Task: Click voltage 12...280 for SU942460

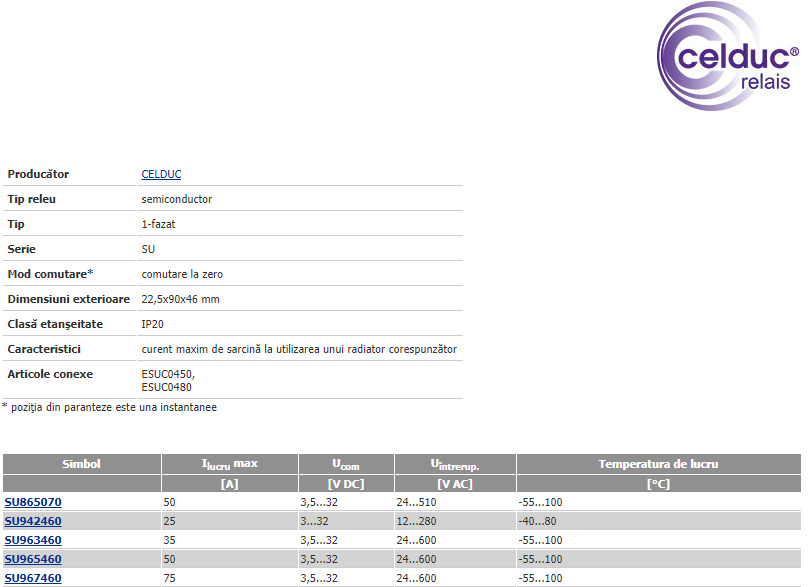Action: (416, 521)
